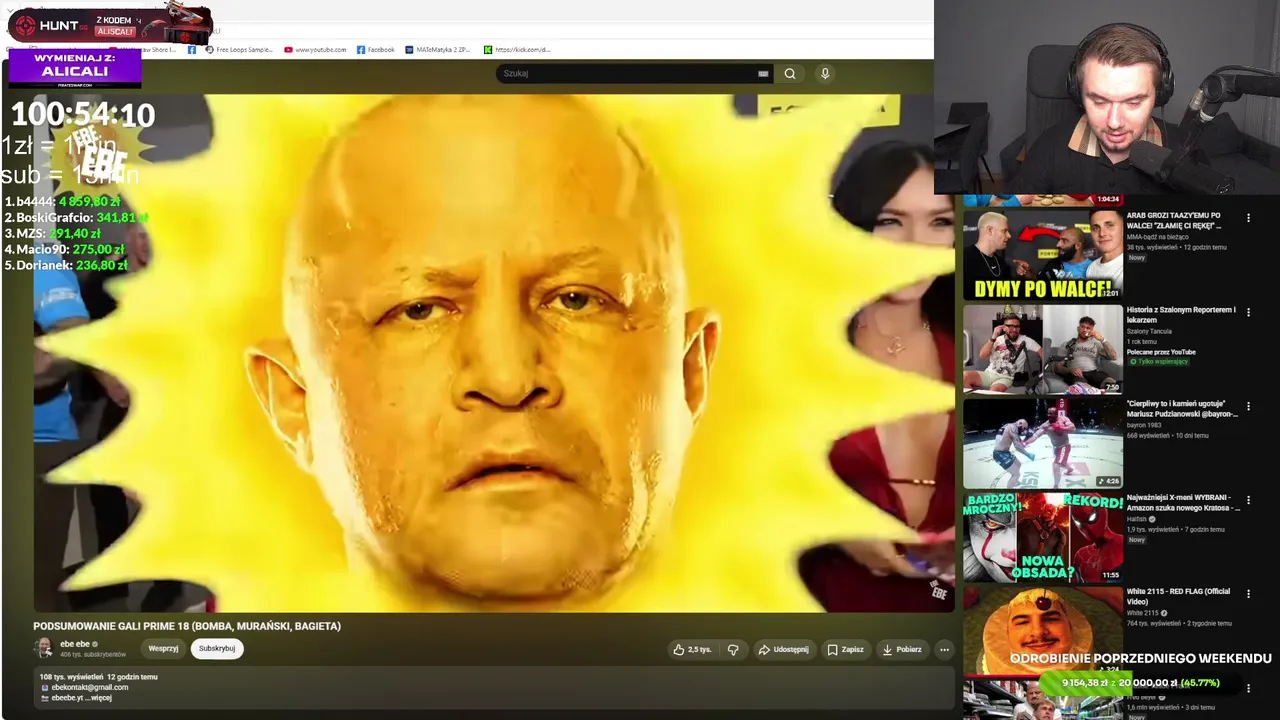Viewport: 1280px width, 720px height.
Task: Open the www.youtube.com bookmark
Action: click(x=315, y=49)
